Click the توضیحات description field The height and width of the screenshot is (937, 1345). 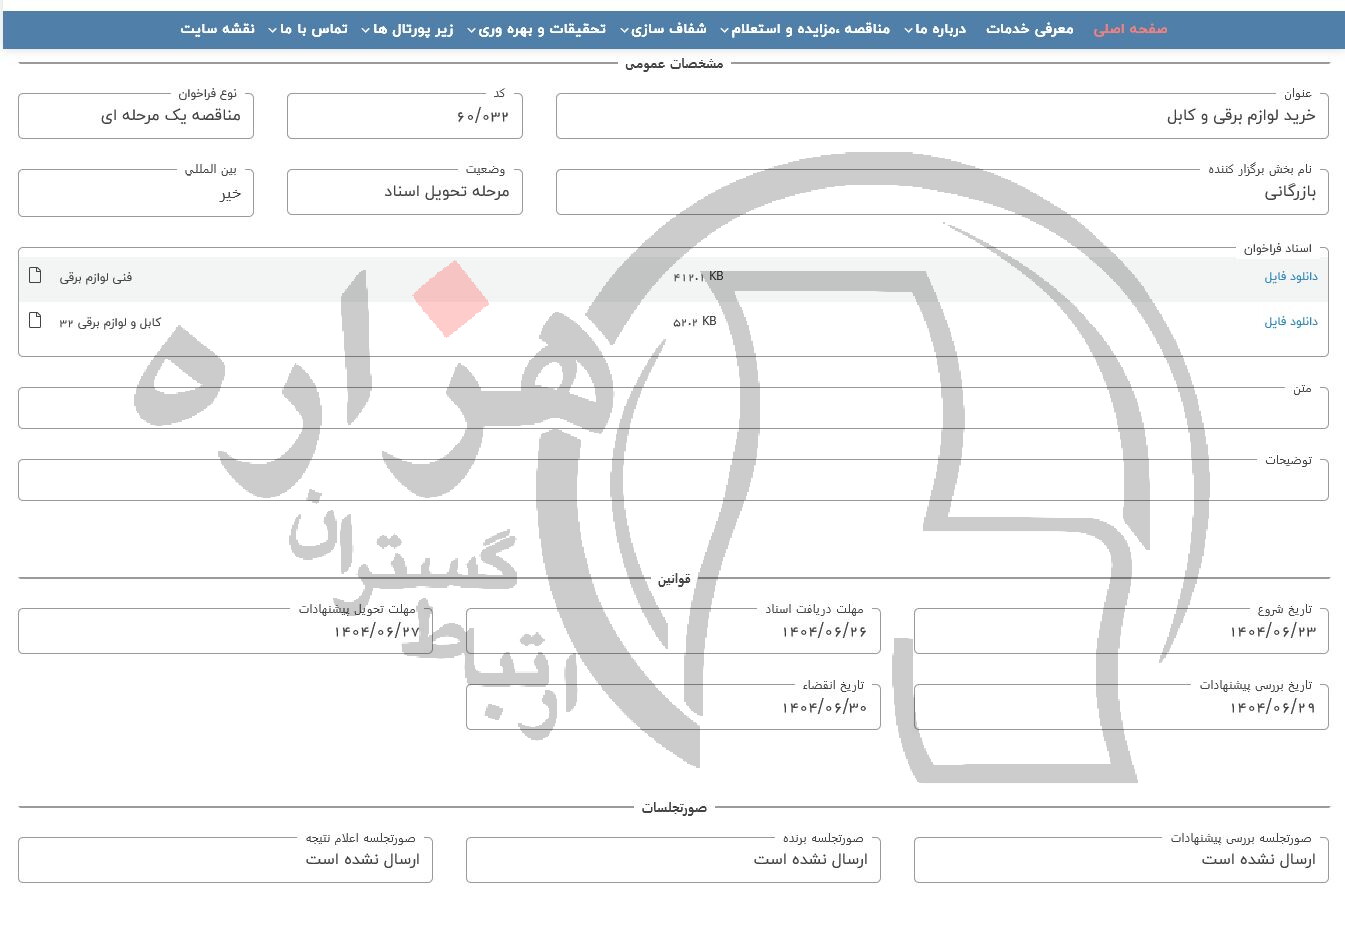[x=672, y=482]
